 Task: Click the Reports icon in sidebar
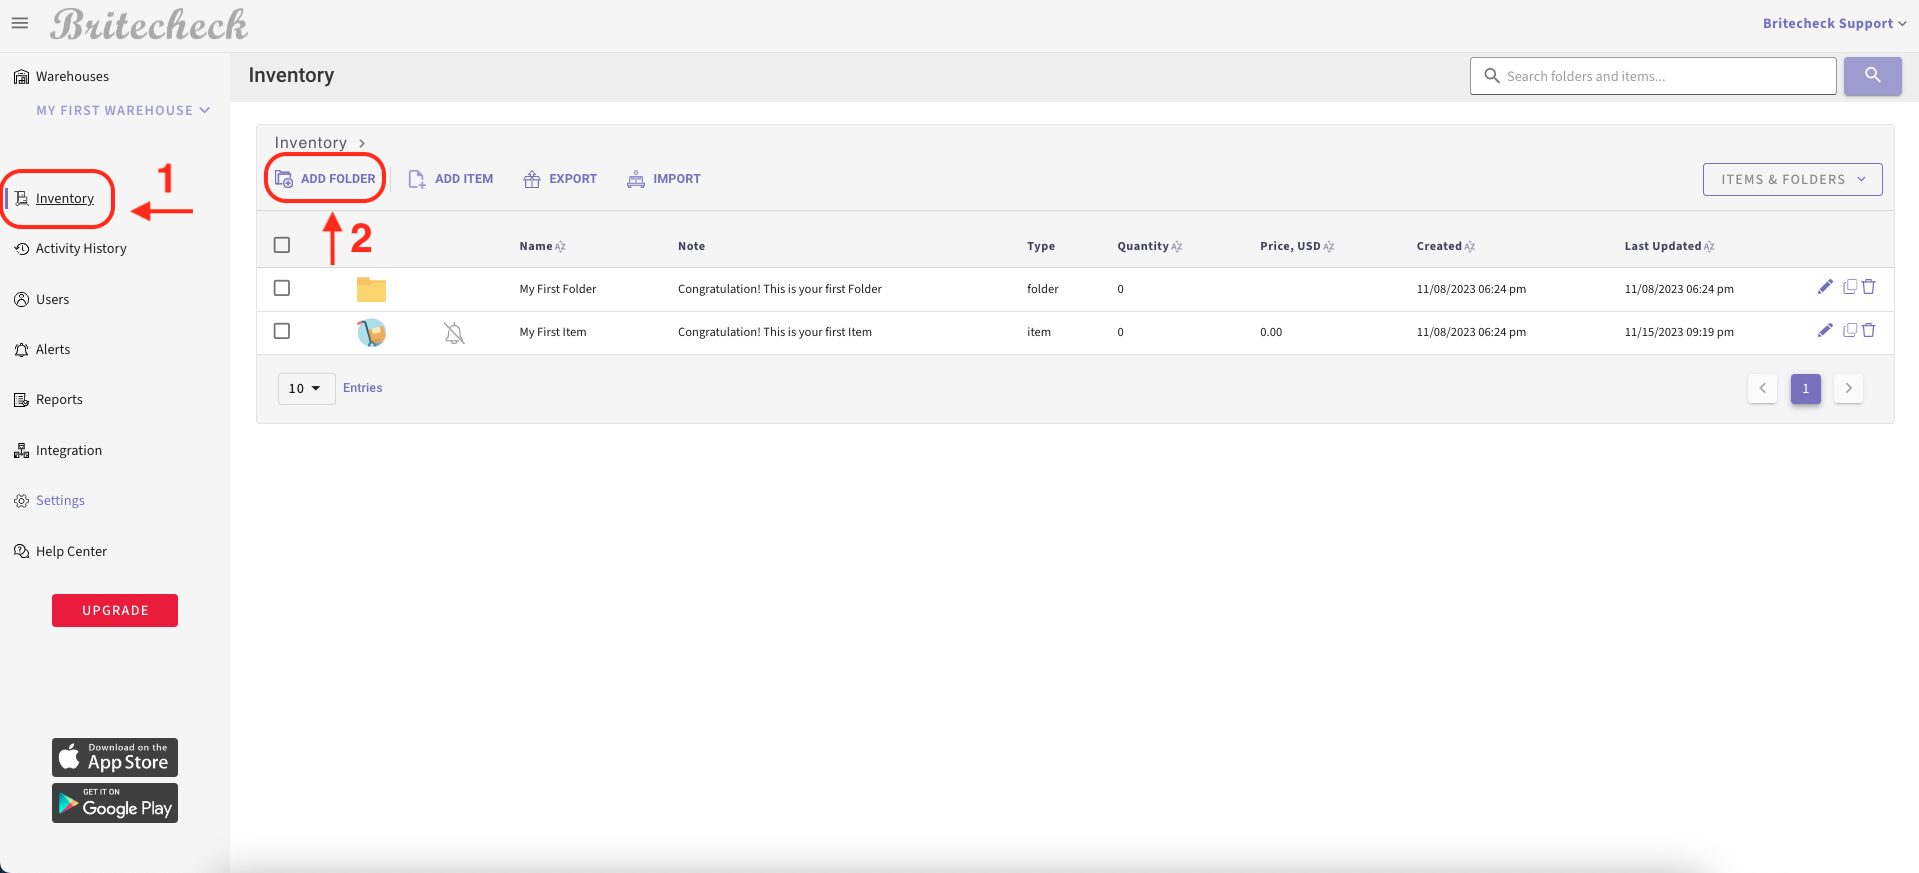coord(21,400)
